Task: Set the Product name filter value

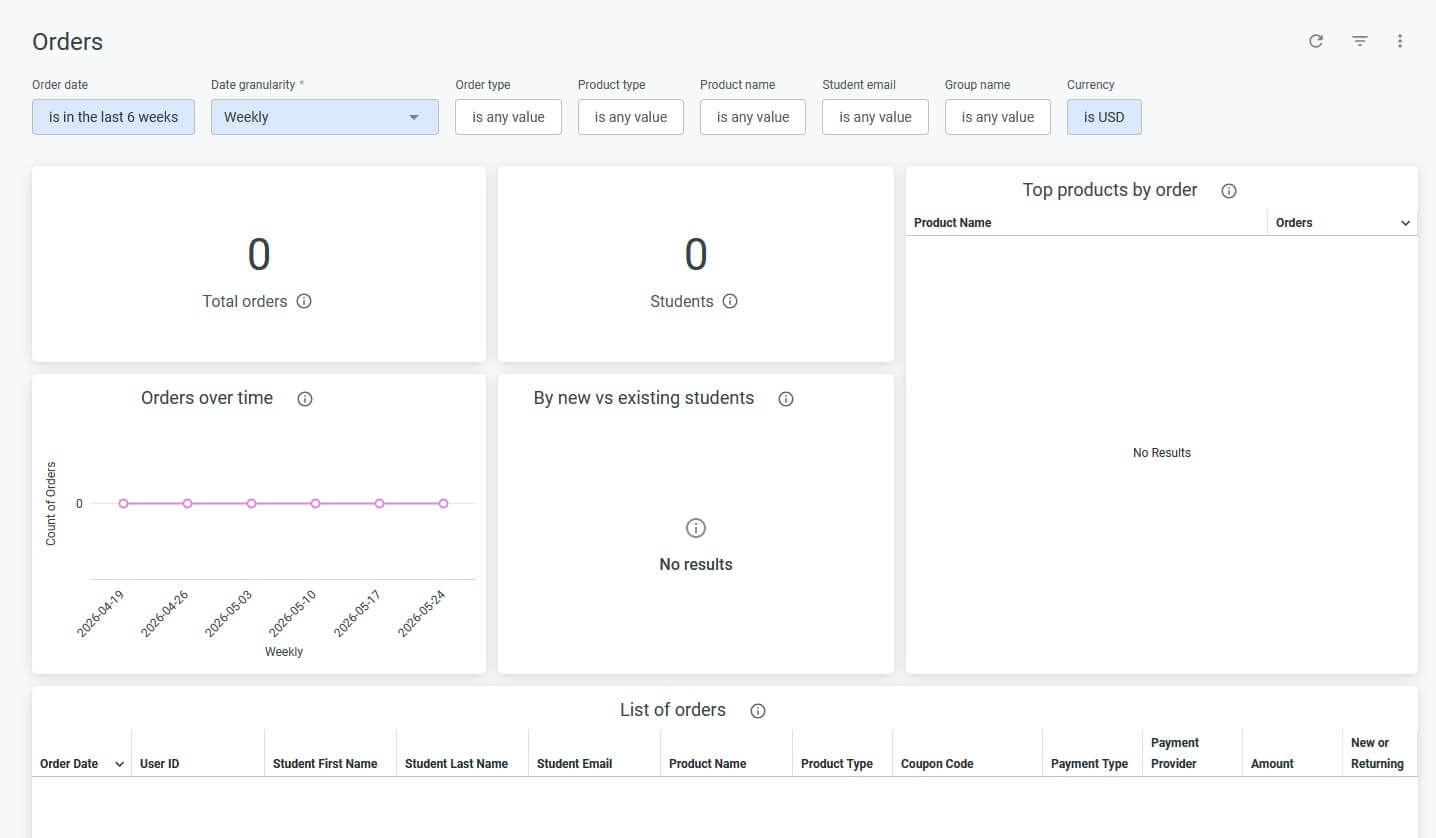Action: pos(753,117)
